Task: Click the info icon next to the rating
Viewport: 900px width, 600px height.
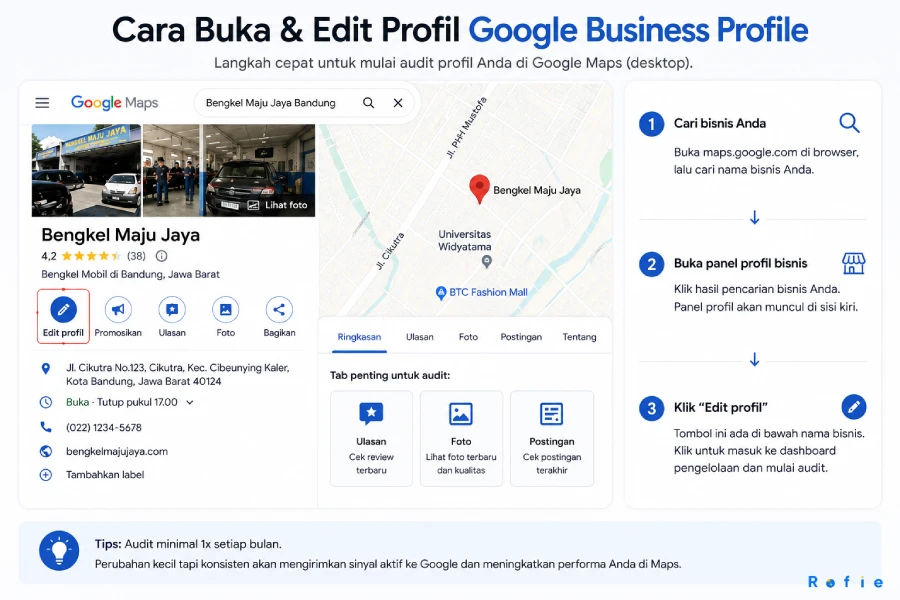Action: [162, 256]
